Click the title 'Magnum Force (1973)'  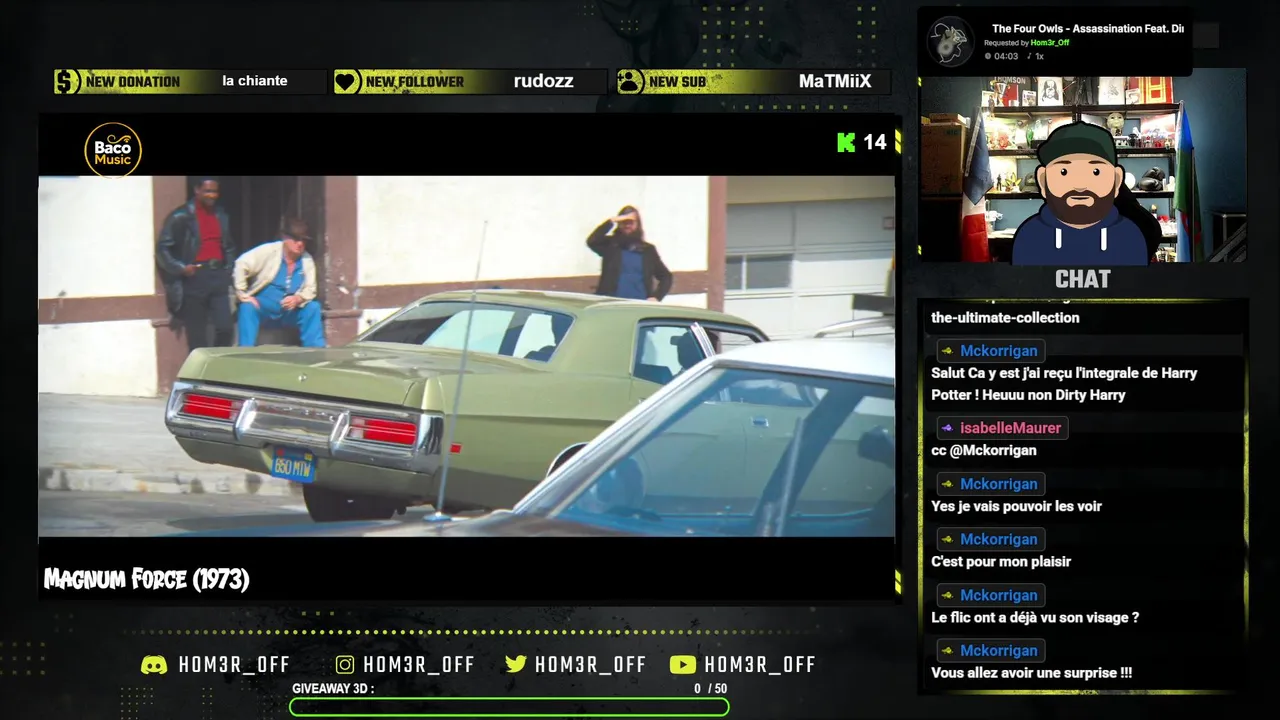click(x=147, y=579)
